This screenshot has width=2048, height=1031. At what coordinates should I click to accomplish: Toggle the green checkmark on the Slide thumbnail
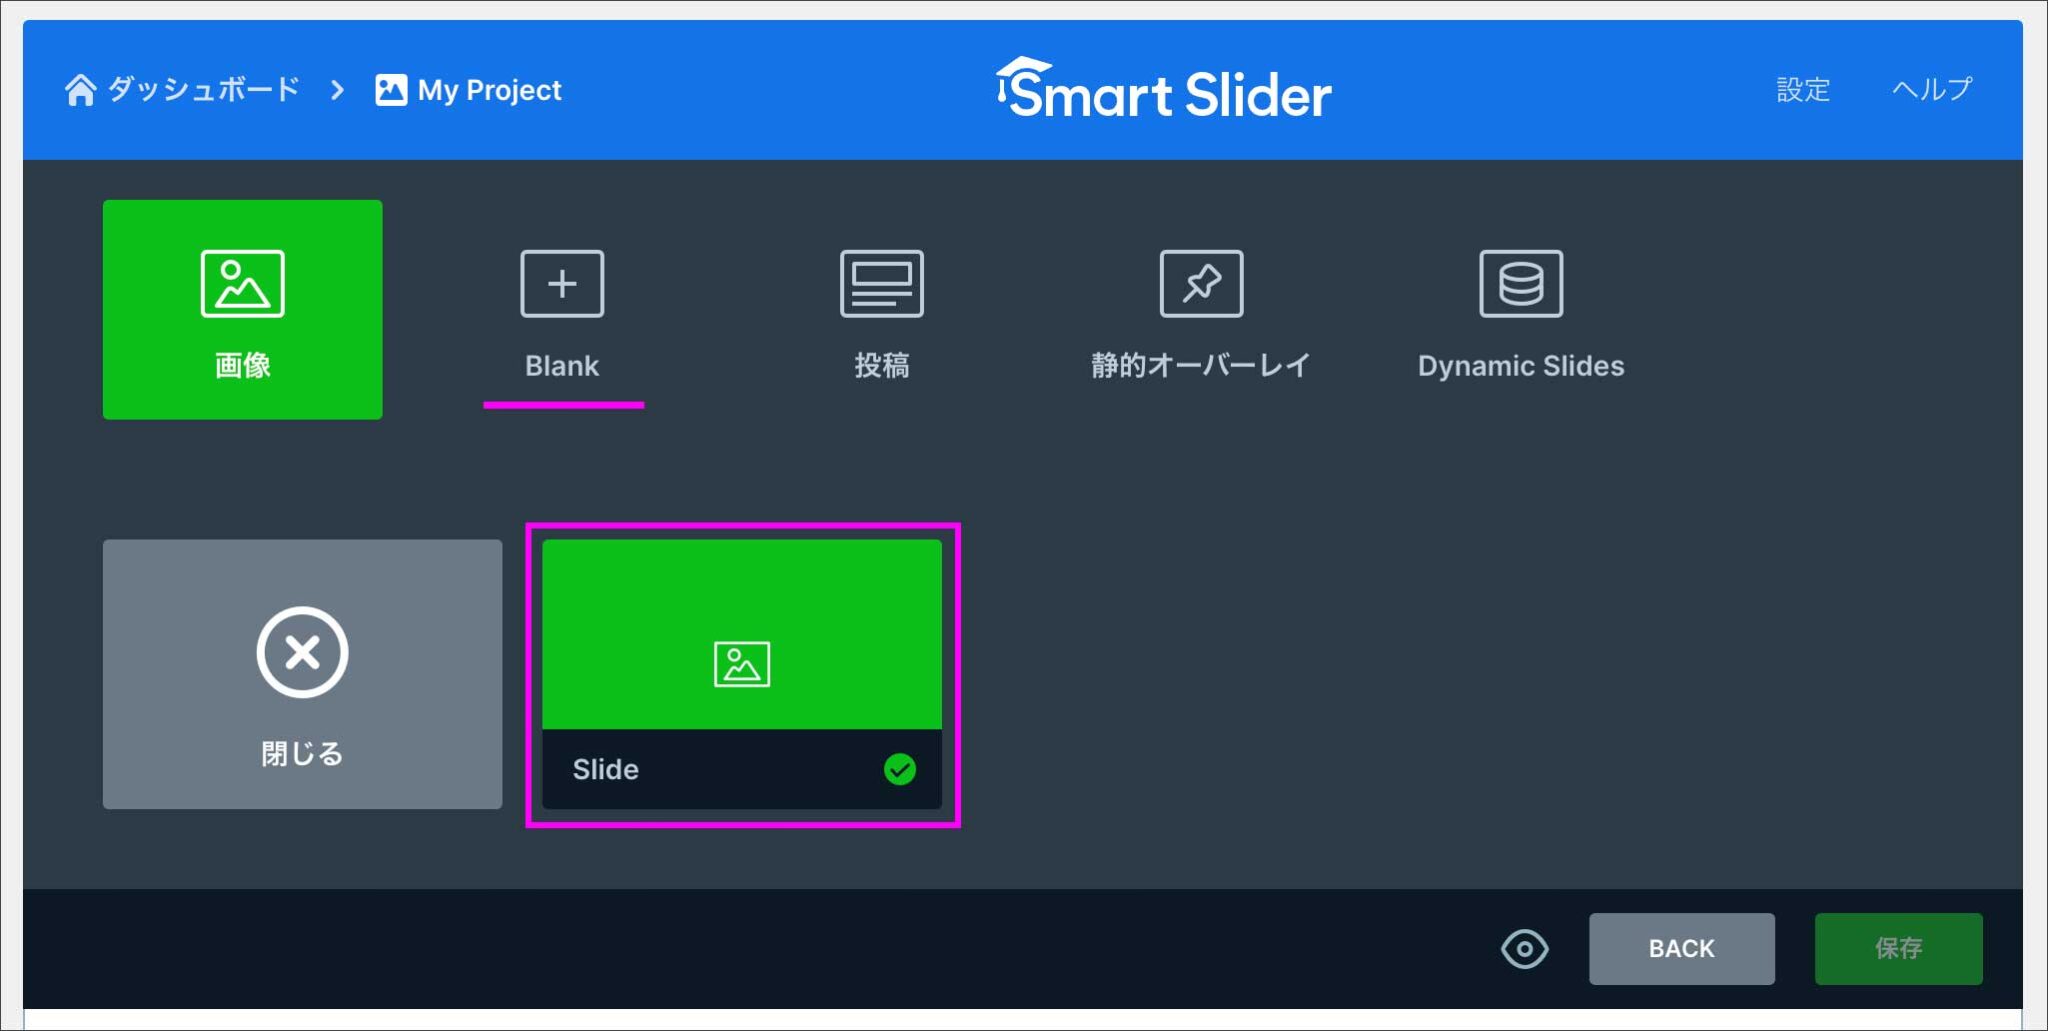point(899,769)
